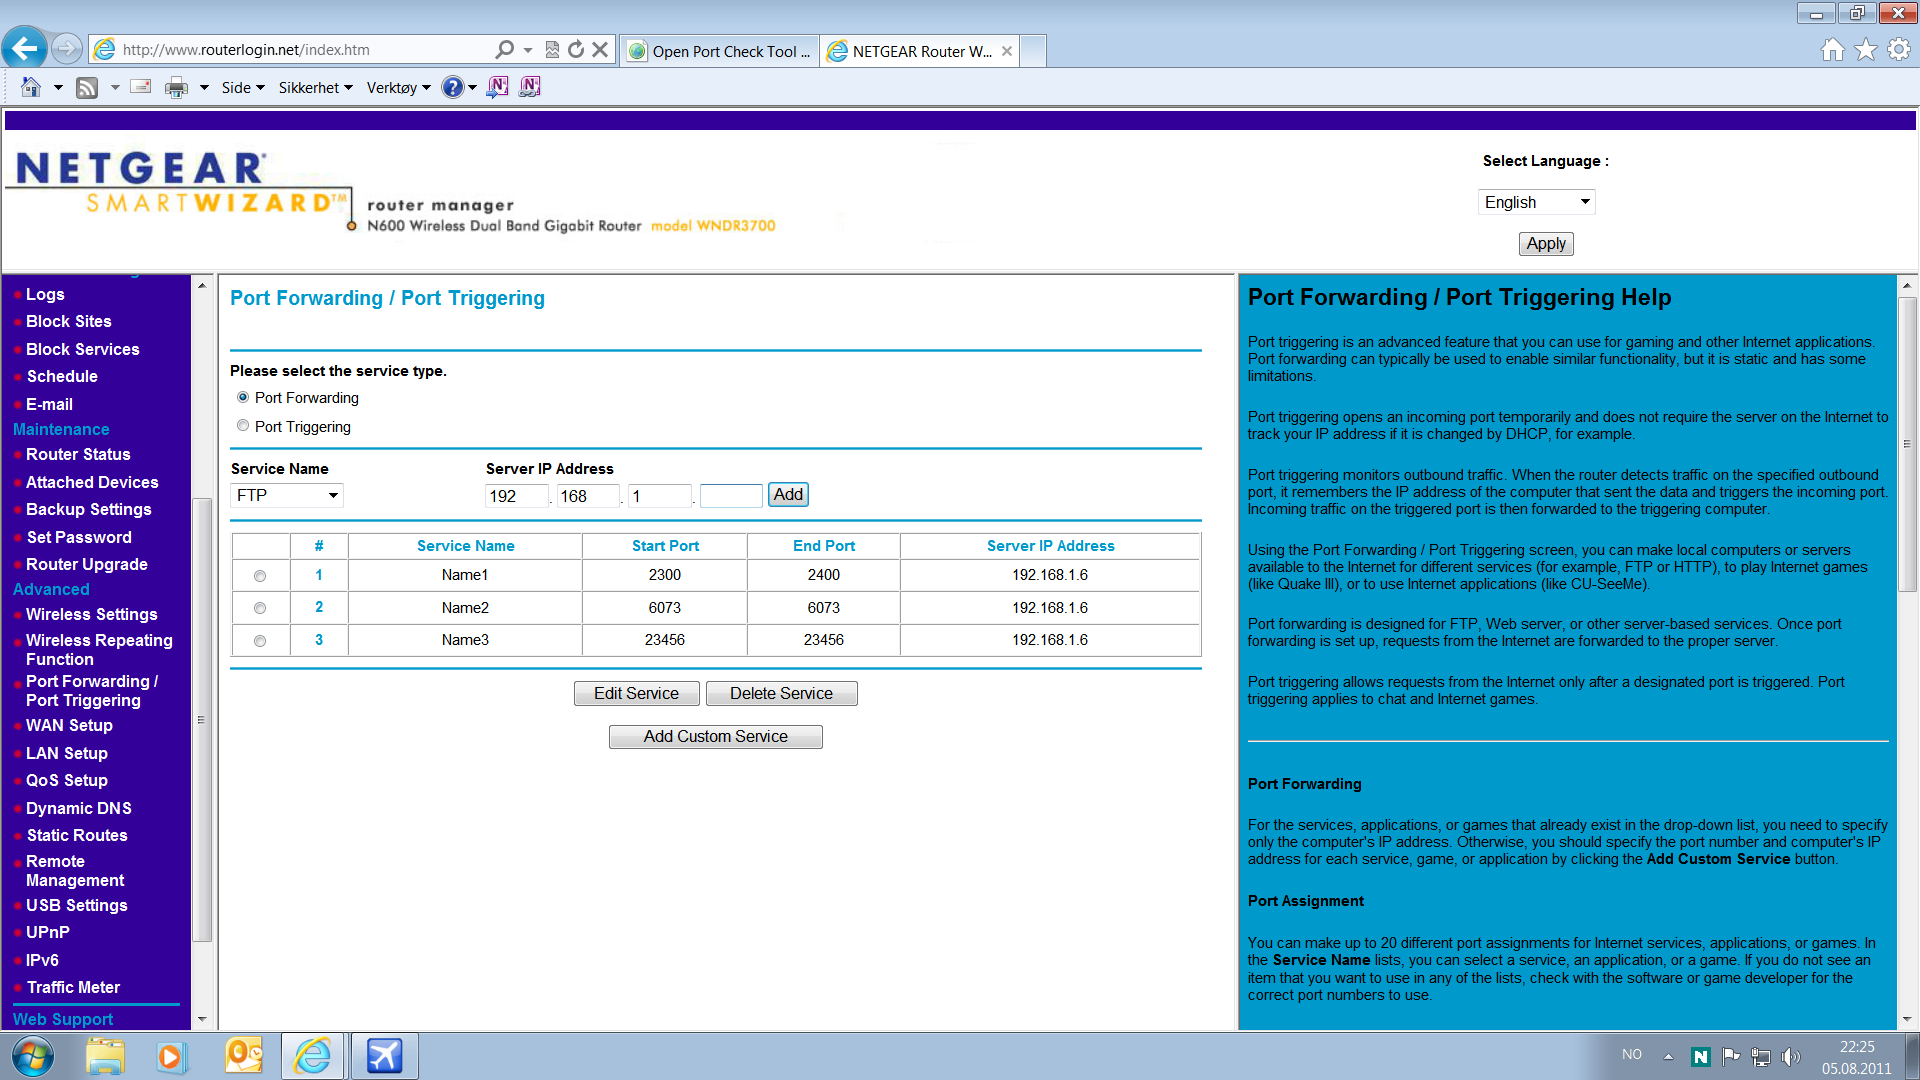The height and width of the screenshot is (1080, 1920).
Task: Click the sidebar scrollbar up arrow
Action: tap(202, 285)
